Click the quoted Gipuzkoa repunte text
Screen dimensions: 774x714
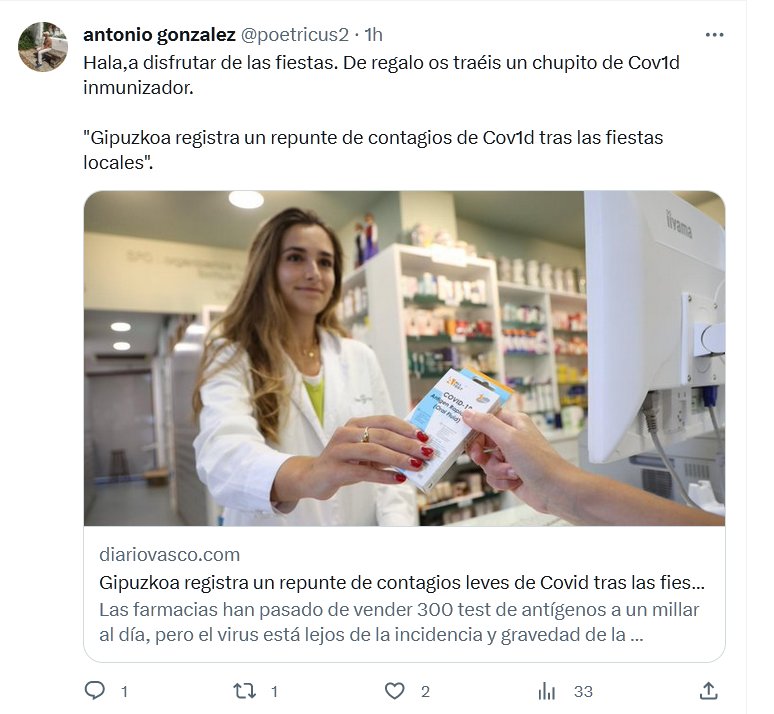pos(373,150)
